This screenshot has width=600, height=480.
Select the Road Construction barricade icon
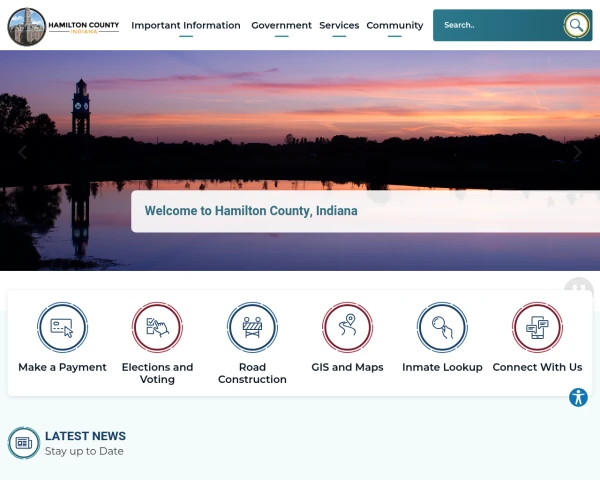(x=252, y=327)
